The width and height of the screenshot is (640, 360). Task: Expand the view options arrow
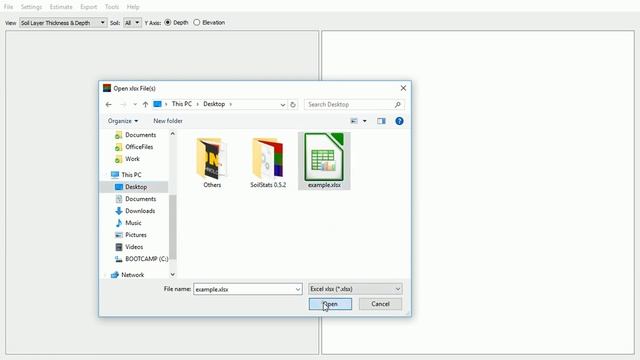coord(364,121)
